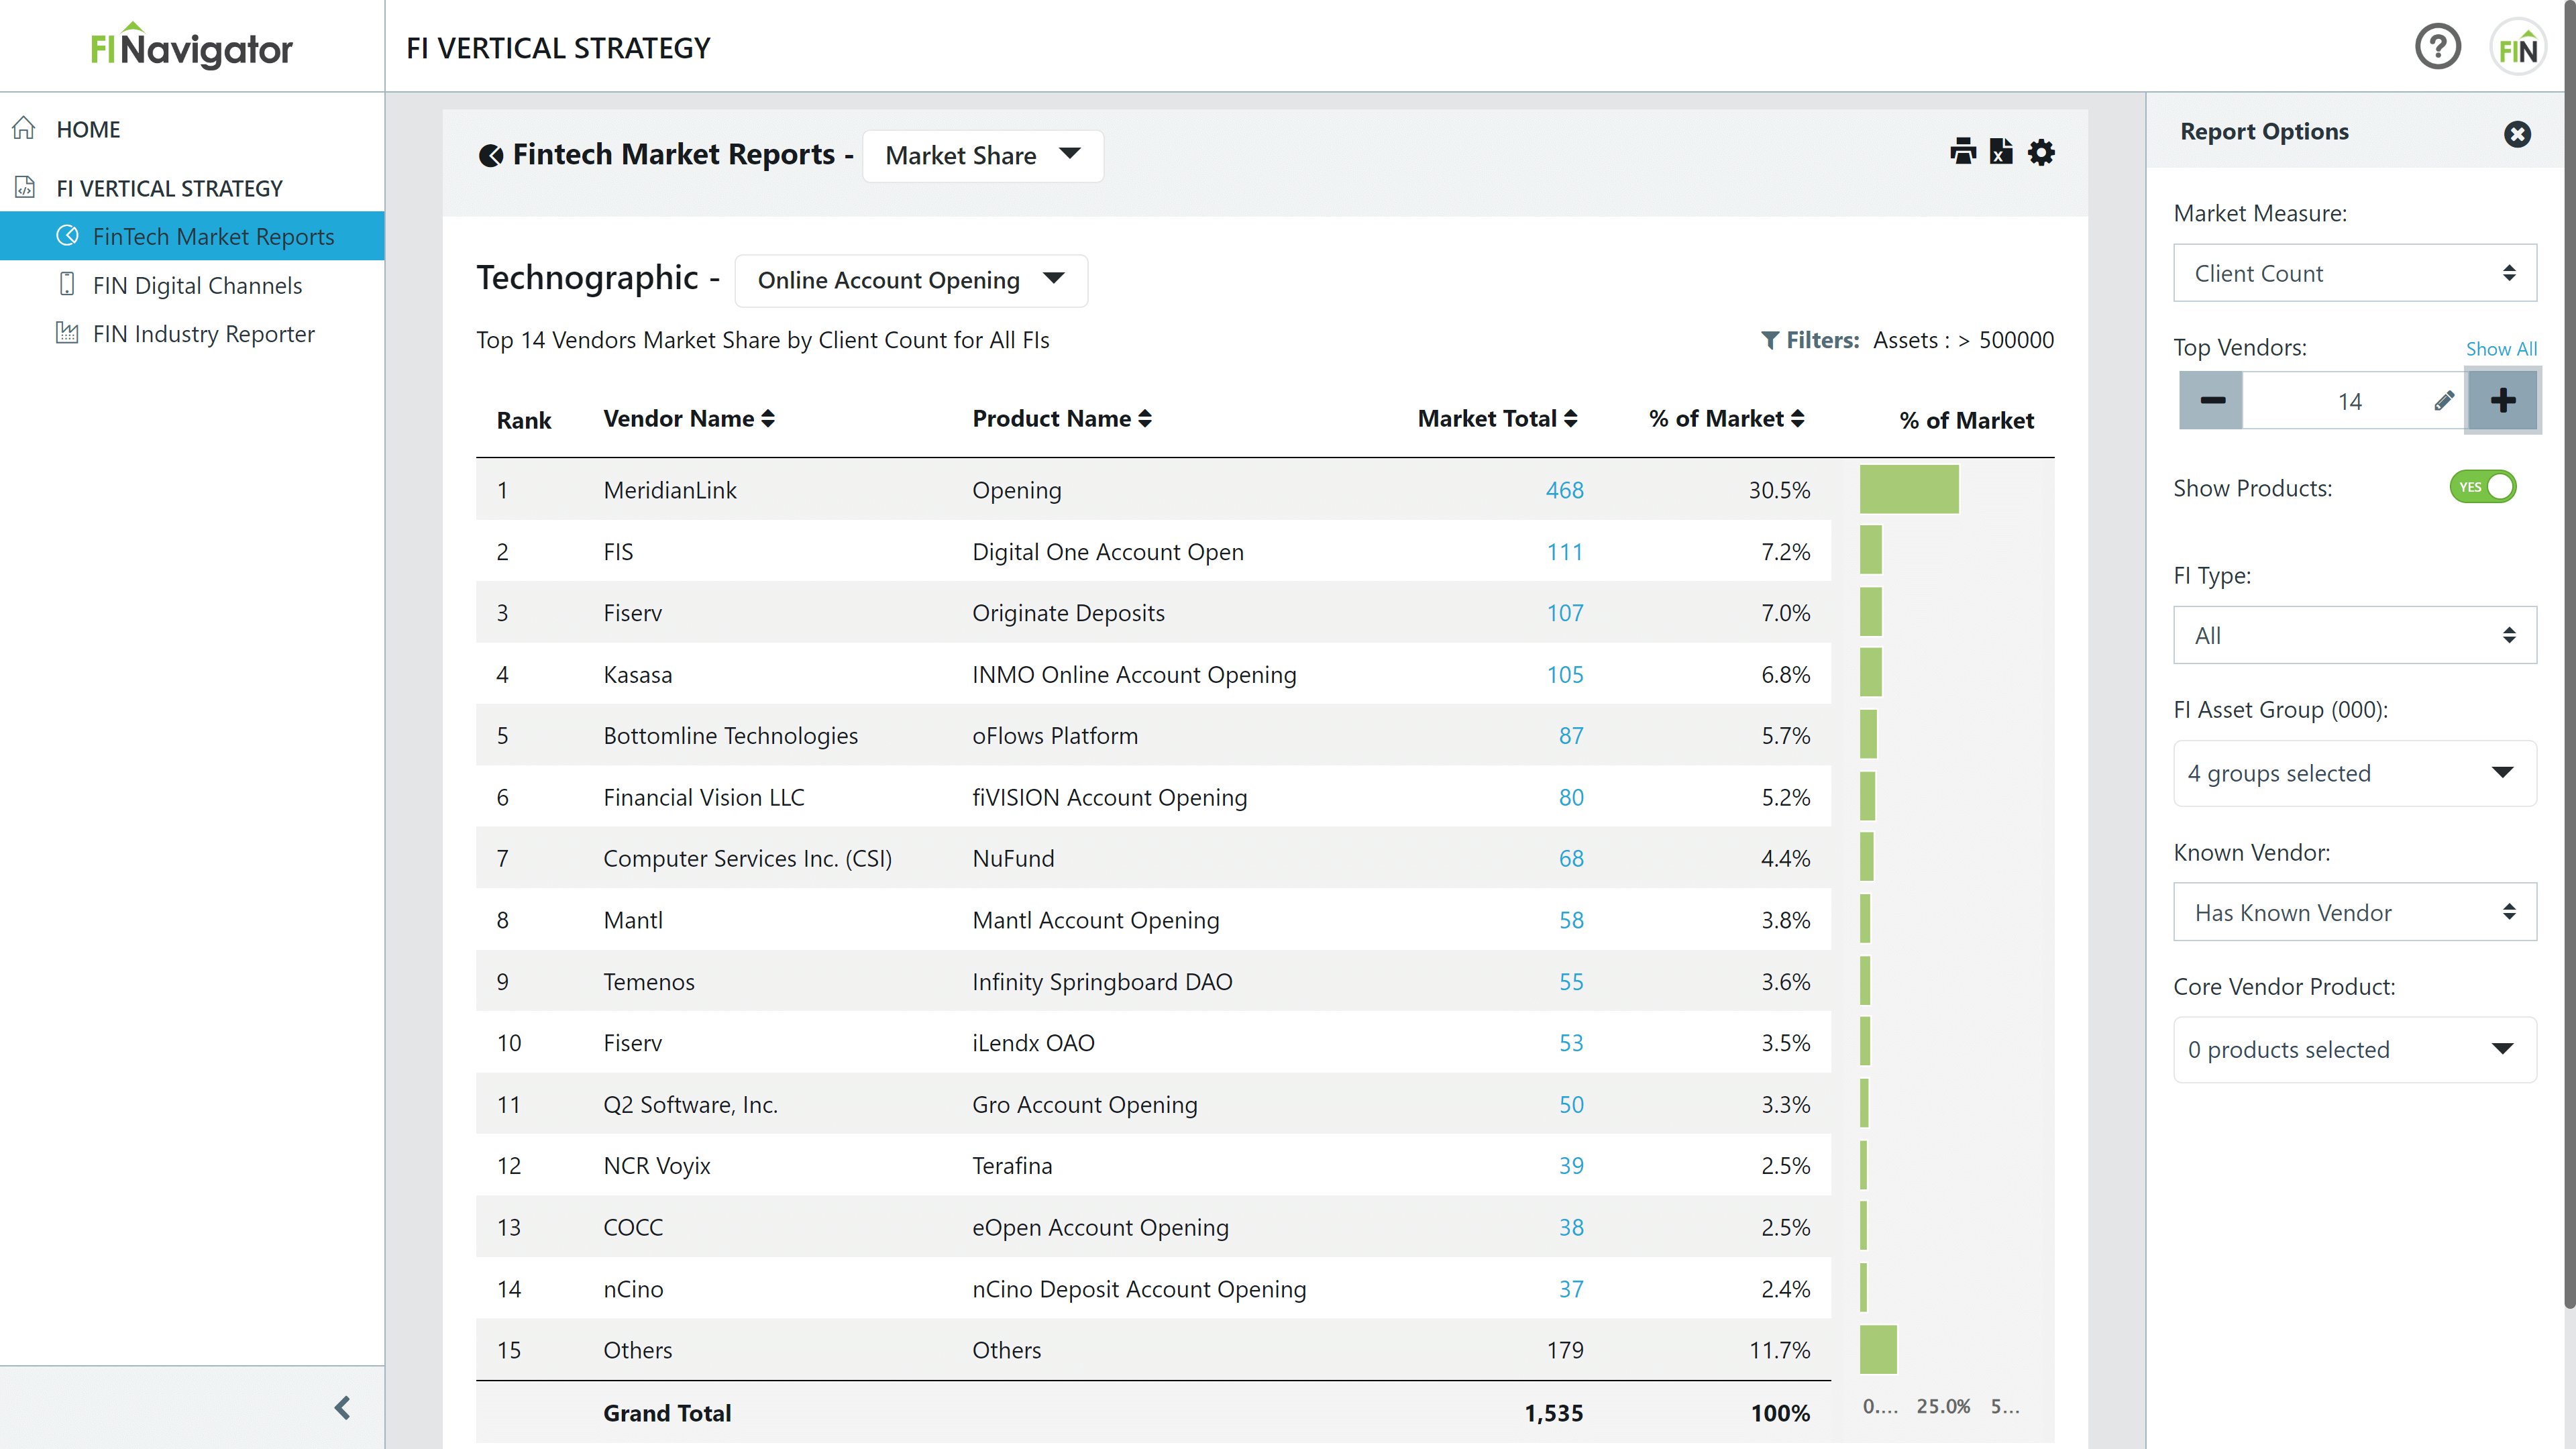Open FIN Industry Reporter menu item

coord(203,333)
